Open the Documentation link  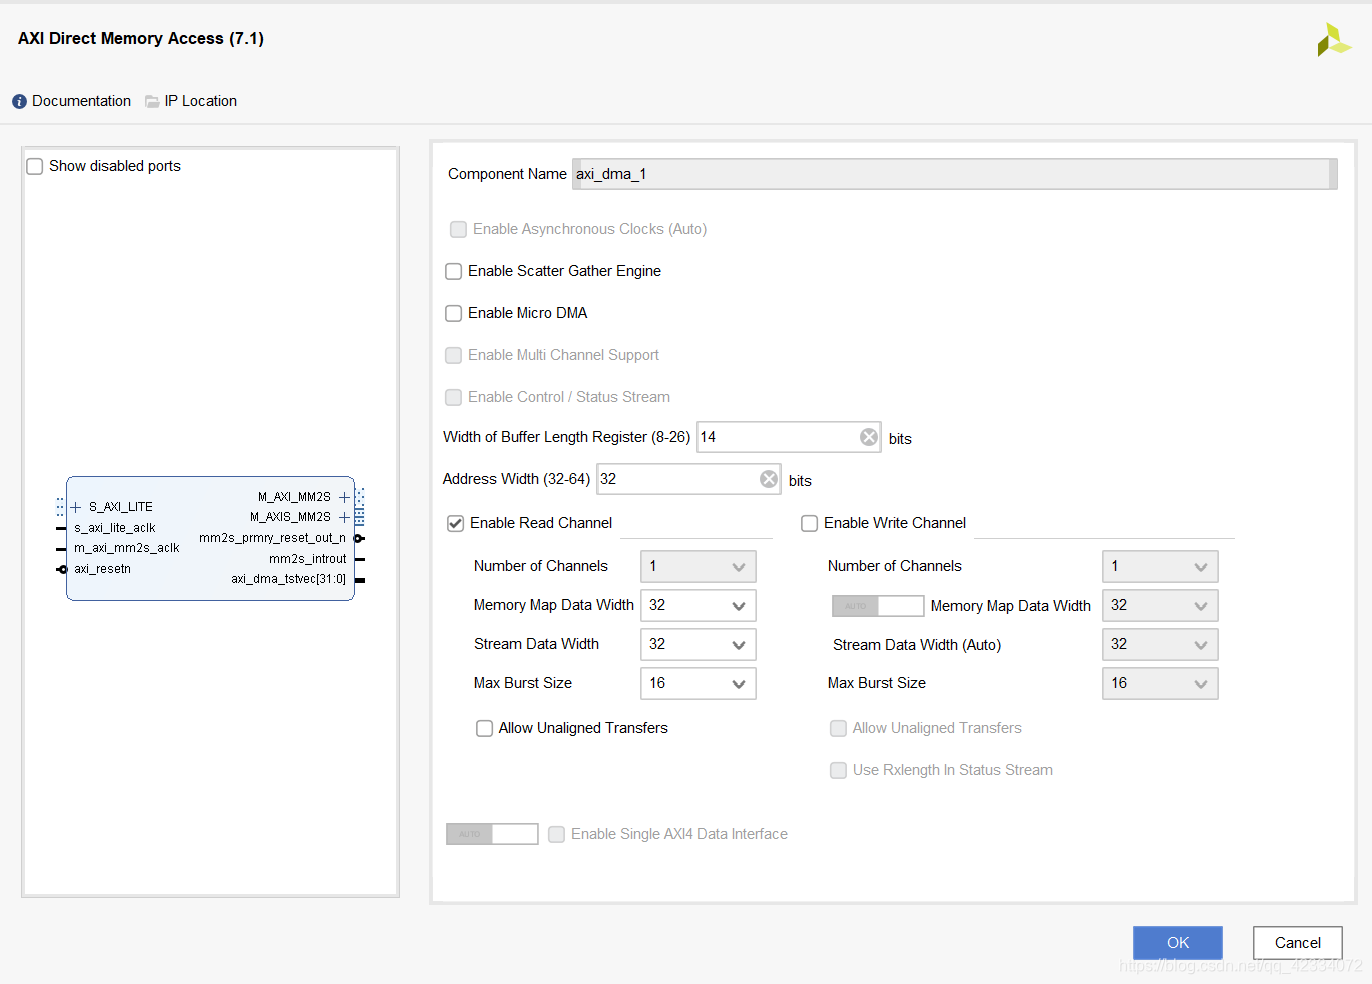click(81, 101)
